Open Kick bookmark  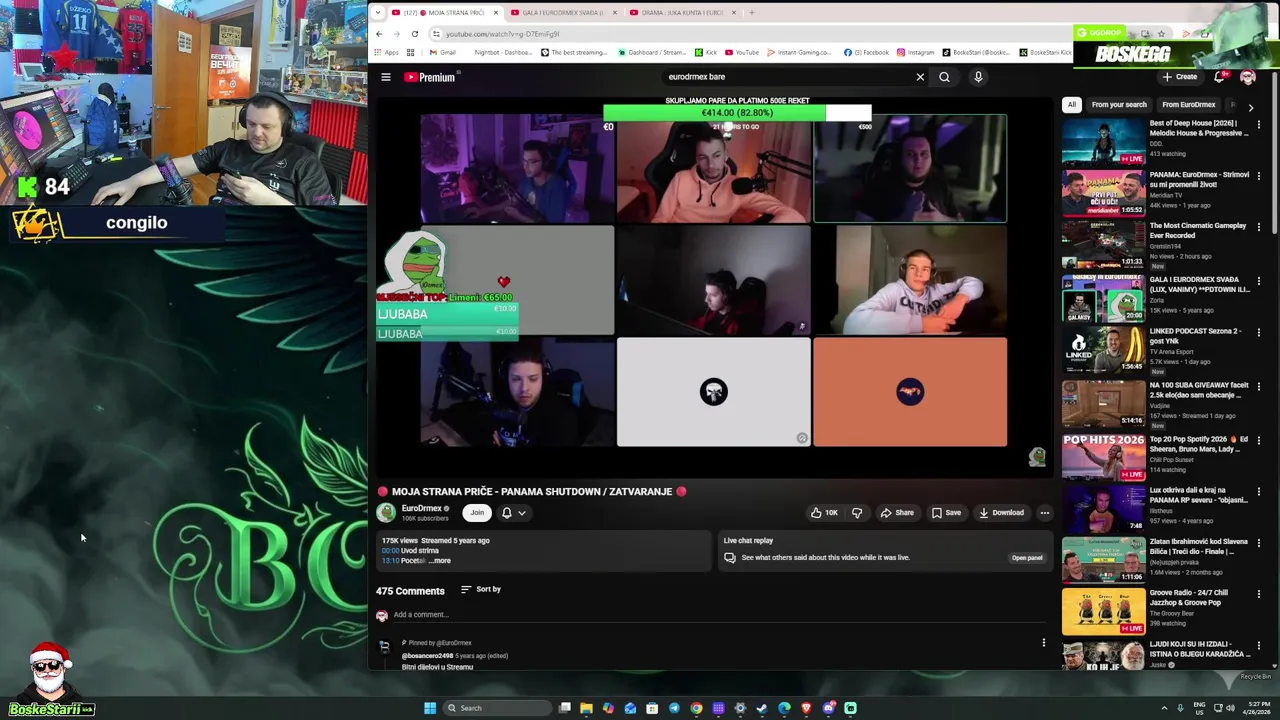[x=706, y=52]
